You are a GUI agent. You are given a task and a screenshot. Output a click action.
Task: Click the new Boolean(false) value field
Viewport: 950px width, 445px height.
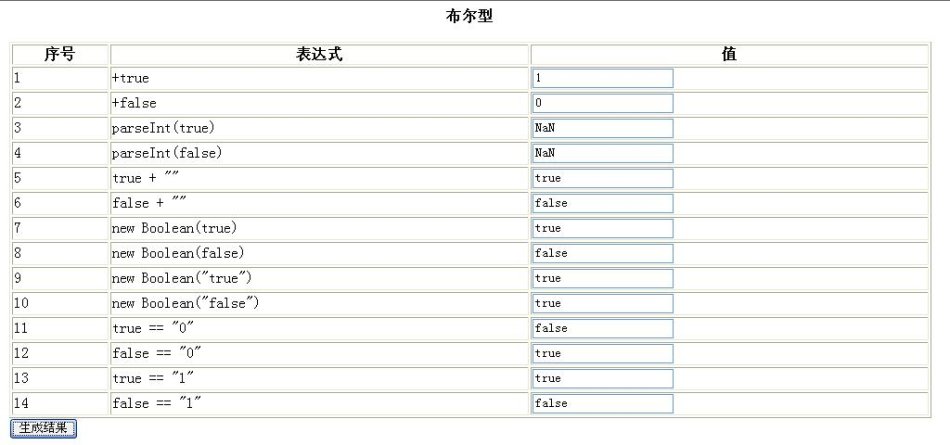[603, 253]
